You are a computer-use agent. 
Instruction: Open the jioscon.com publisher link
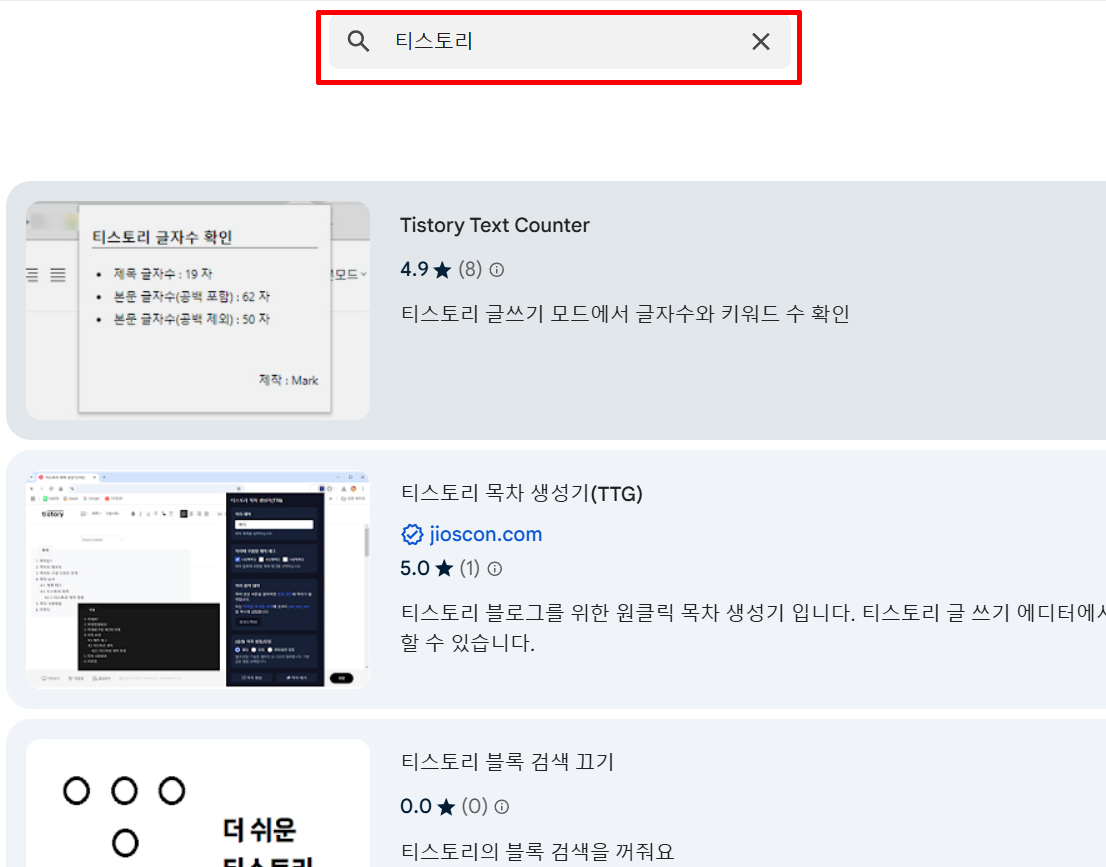[x=485, y=535]
